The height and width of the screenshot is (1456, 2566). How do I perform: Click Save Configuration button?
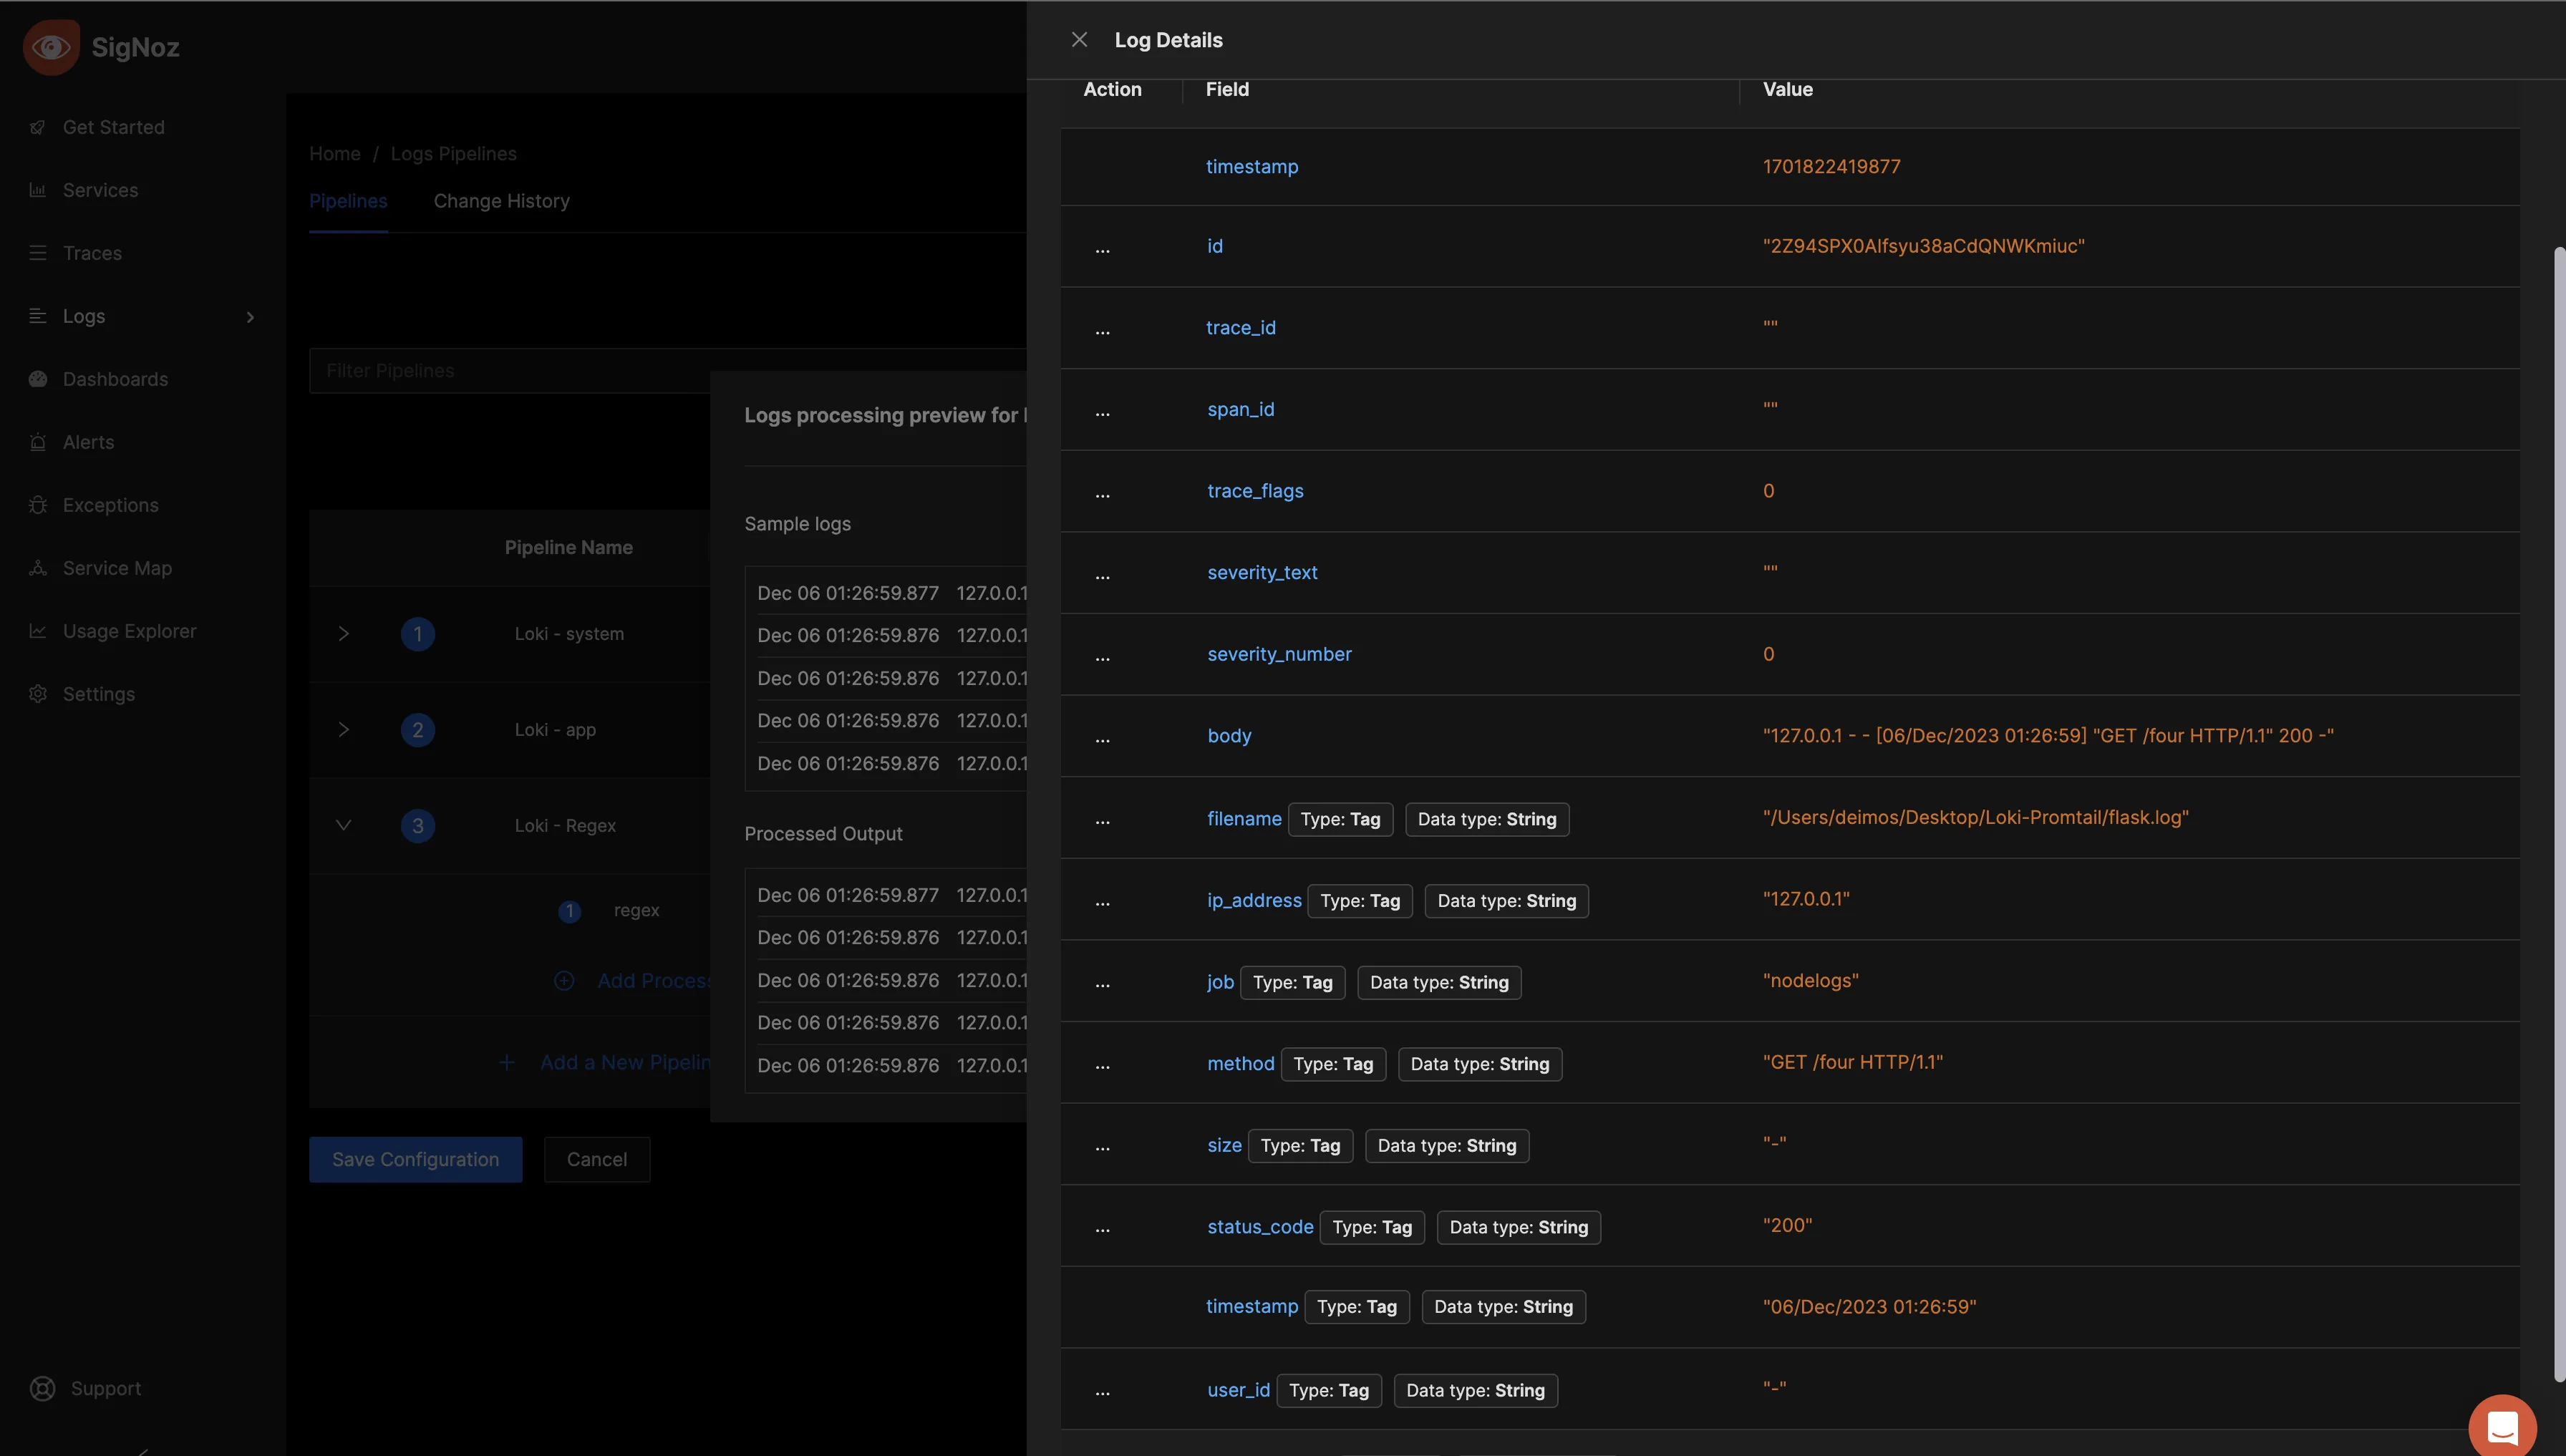415,1159
